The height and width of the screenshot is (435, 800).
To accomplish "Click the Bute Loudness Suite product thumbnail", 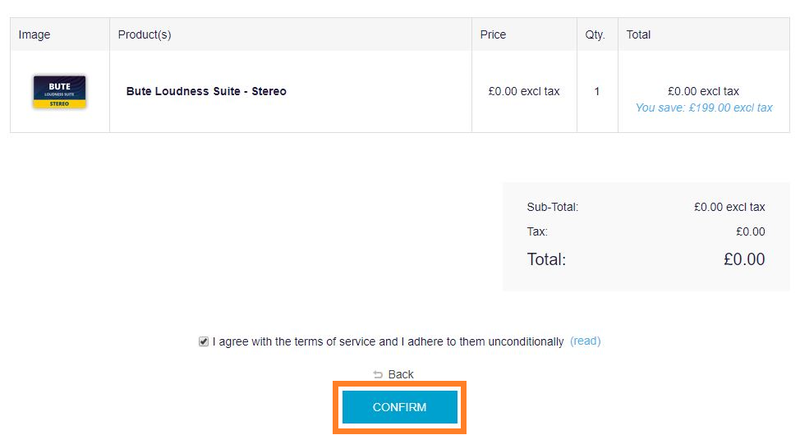I will point(59,91).
